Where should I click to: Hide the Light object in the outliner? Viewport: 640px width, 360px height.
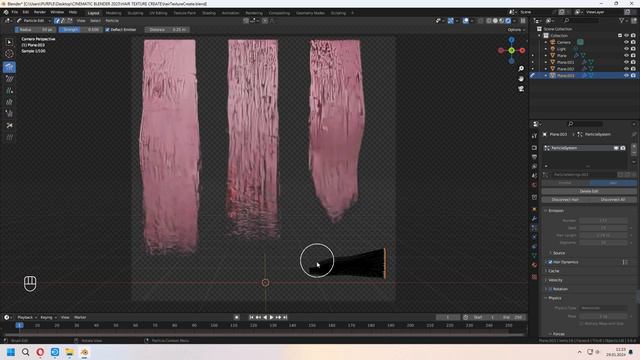tap(627, 49)
